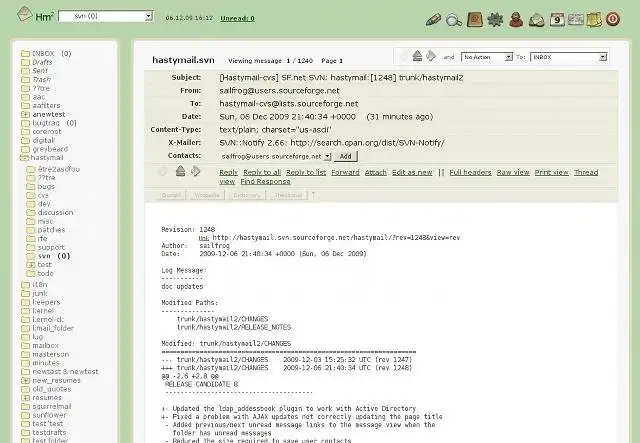Open the sunflower folder
640x443 pixels.
click(49, 415)
